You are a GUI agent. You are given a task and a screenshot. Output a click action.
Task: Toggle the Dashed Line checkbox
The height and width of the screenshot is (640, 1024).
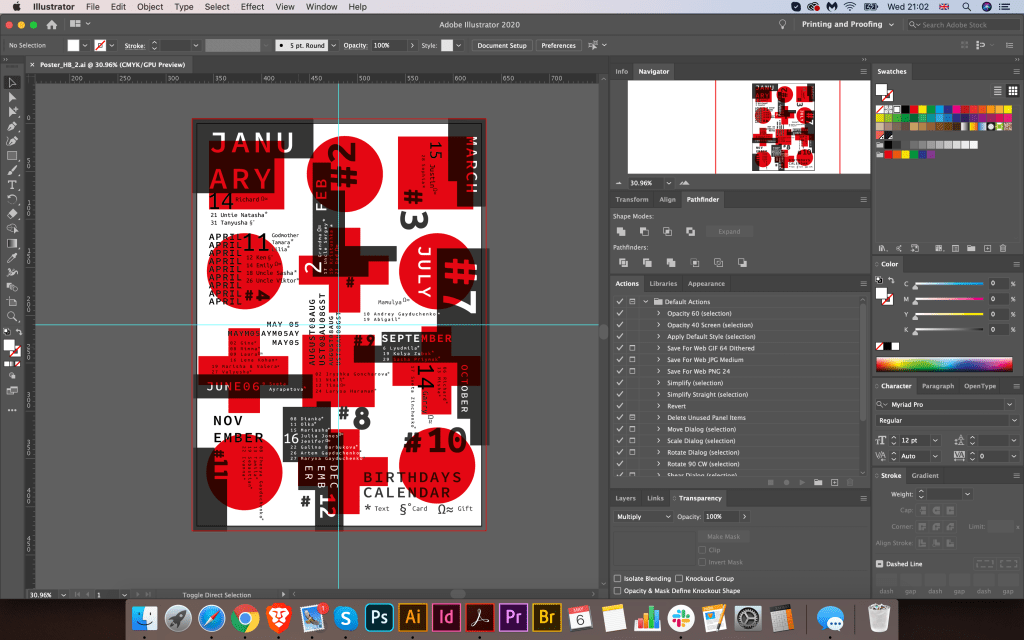[880, 564]
